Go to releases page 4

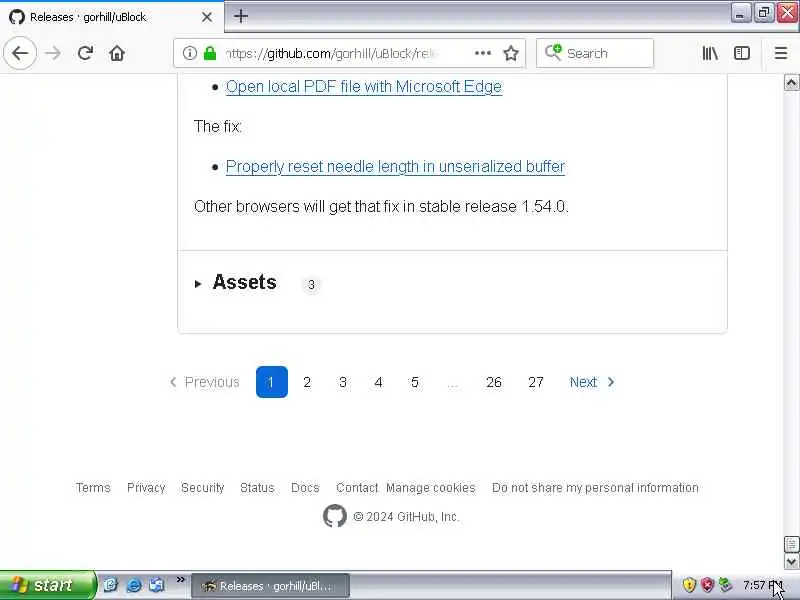[378, 382]
